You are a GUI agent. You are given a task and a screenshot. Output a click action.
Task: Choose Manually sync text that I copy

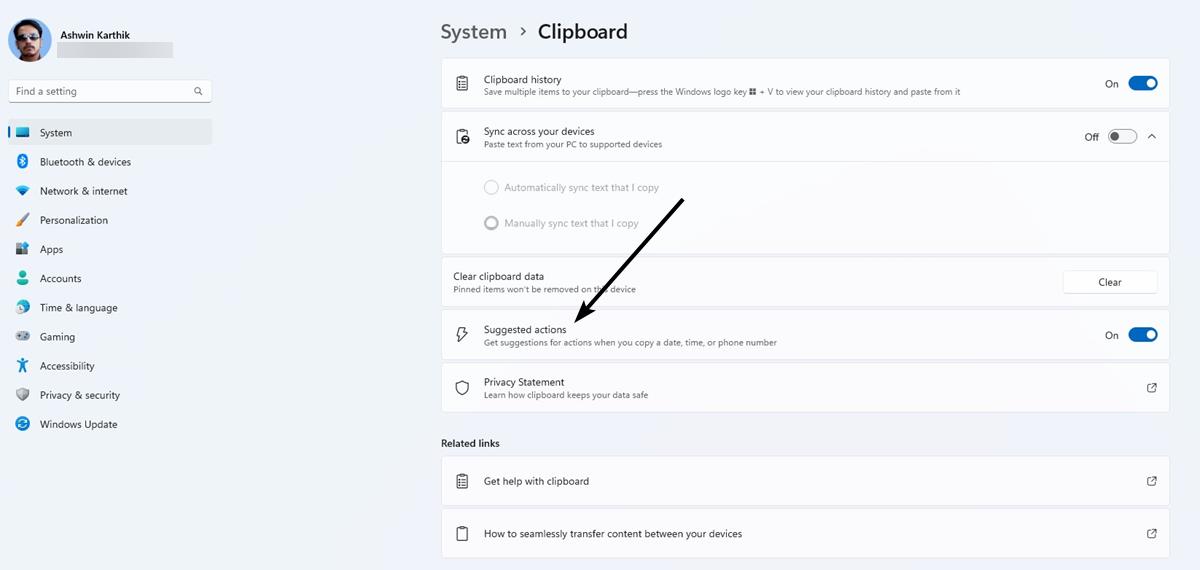tap(491, 223)
